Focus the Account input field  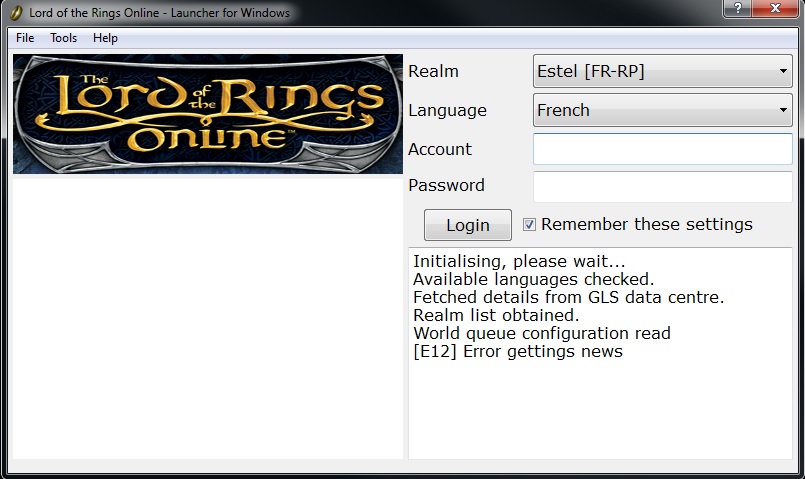663,149
